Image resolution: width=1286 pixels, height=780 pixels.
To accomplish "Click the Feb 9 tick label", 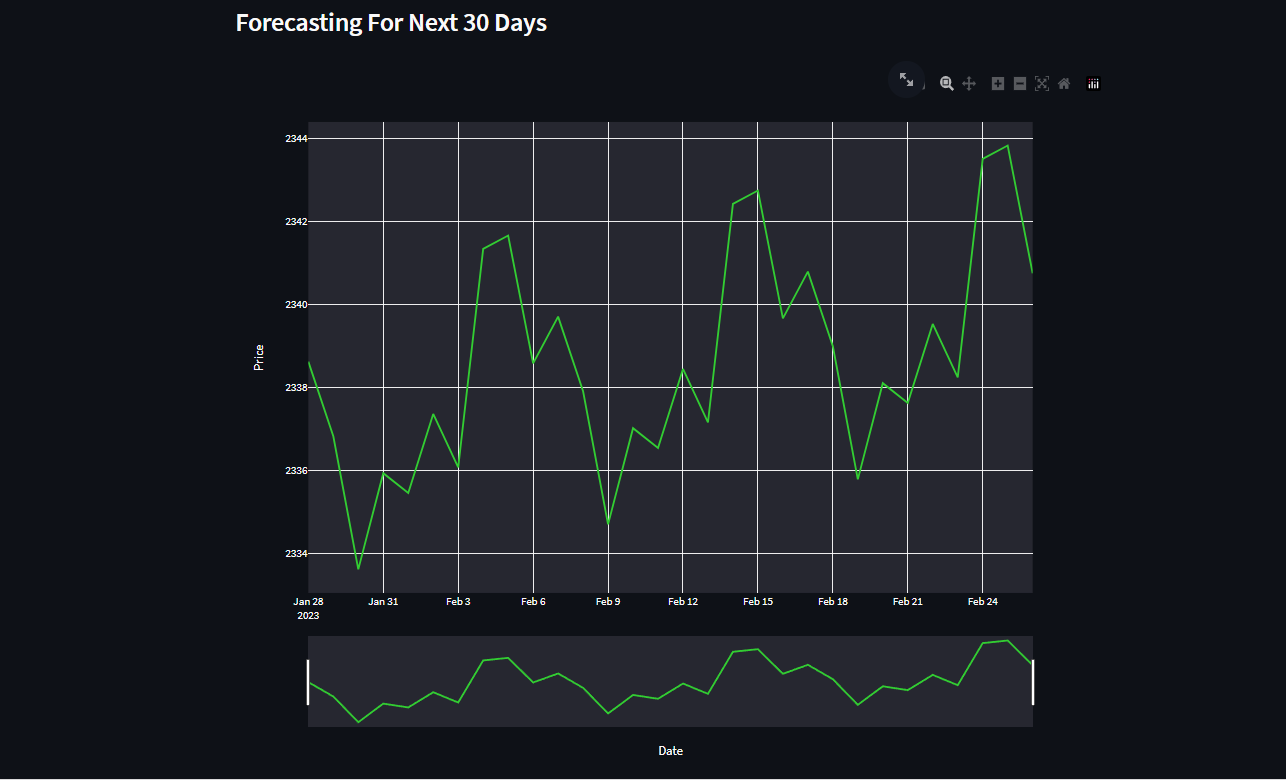I will click(x=608, y=601).
